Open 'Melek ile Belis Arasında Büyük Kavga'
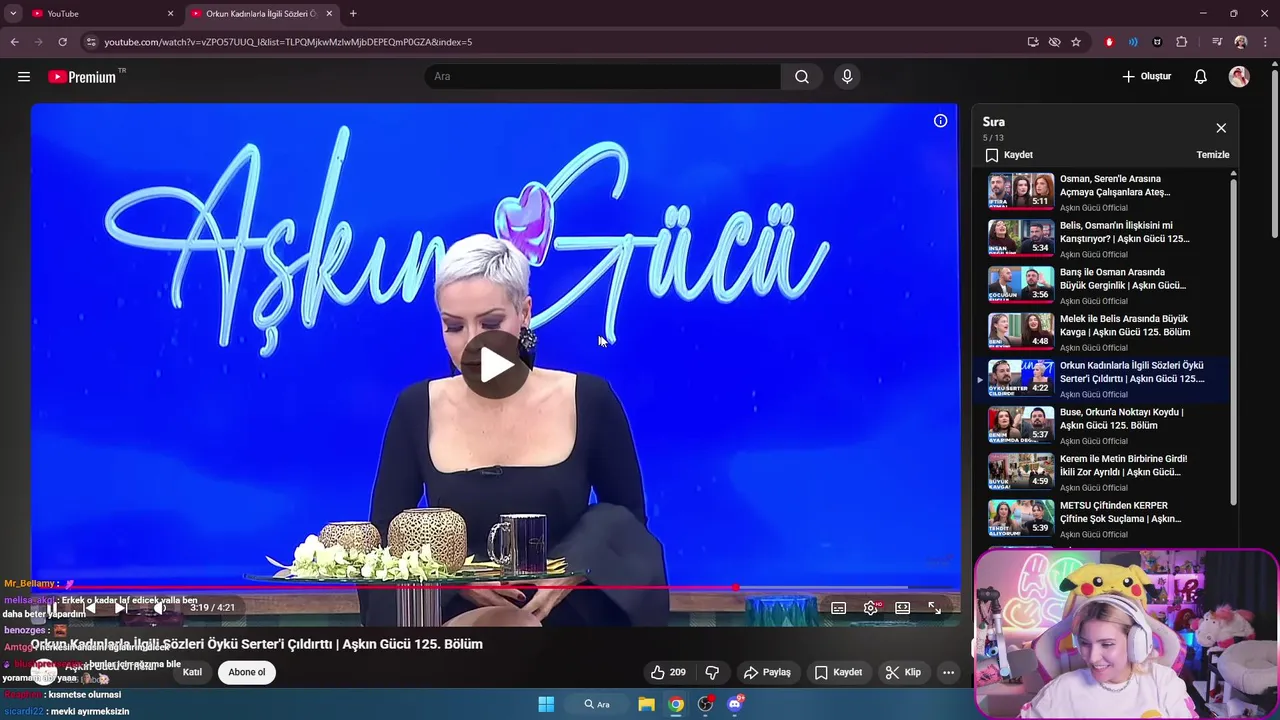Screen dimensions: 1280x720 pyautogui.click(x=1107, y=332)
